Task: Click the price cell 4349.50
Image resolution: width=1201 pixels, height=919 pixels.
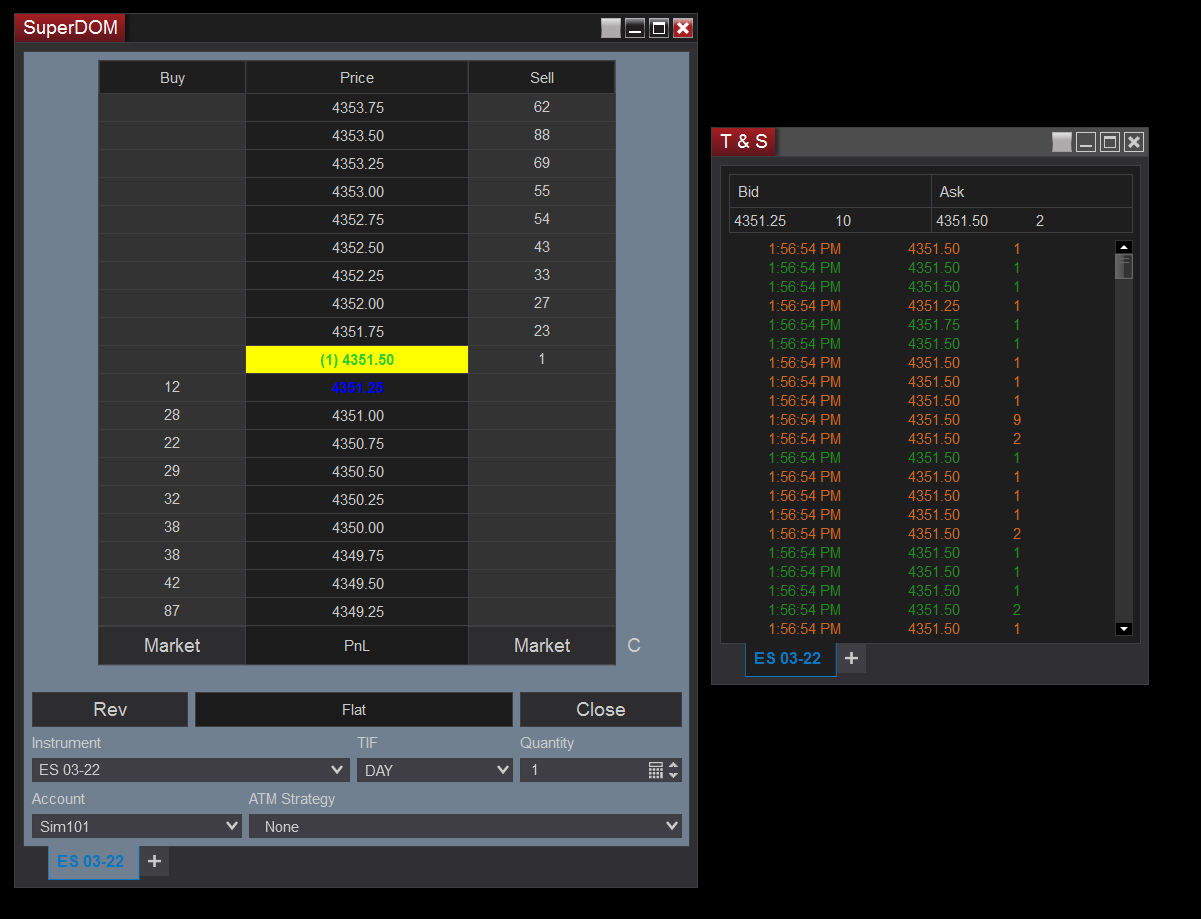Action: (357, 584)
